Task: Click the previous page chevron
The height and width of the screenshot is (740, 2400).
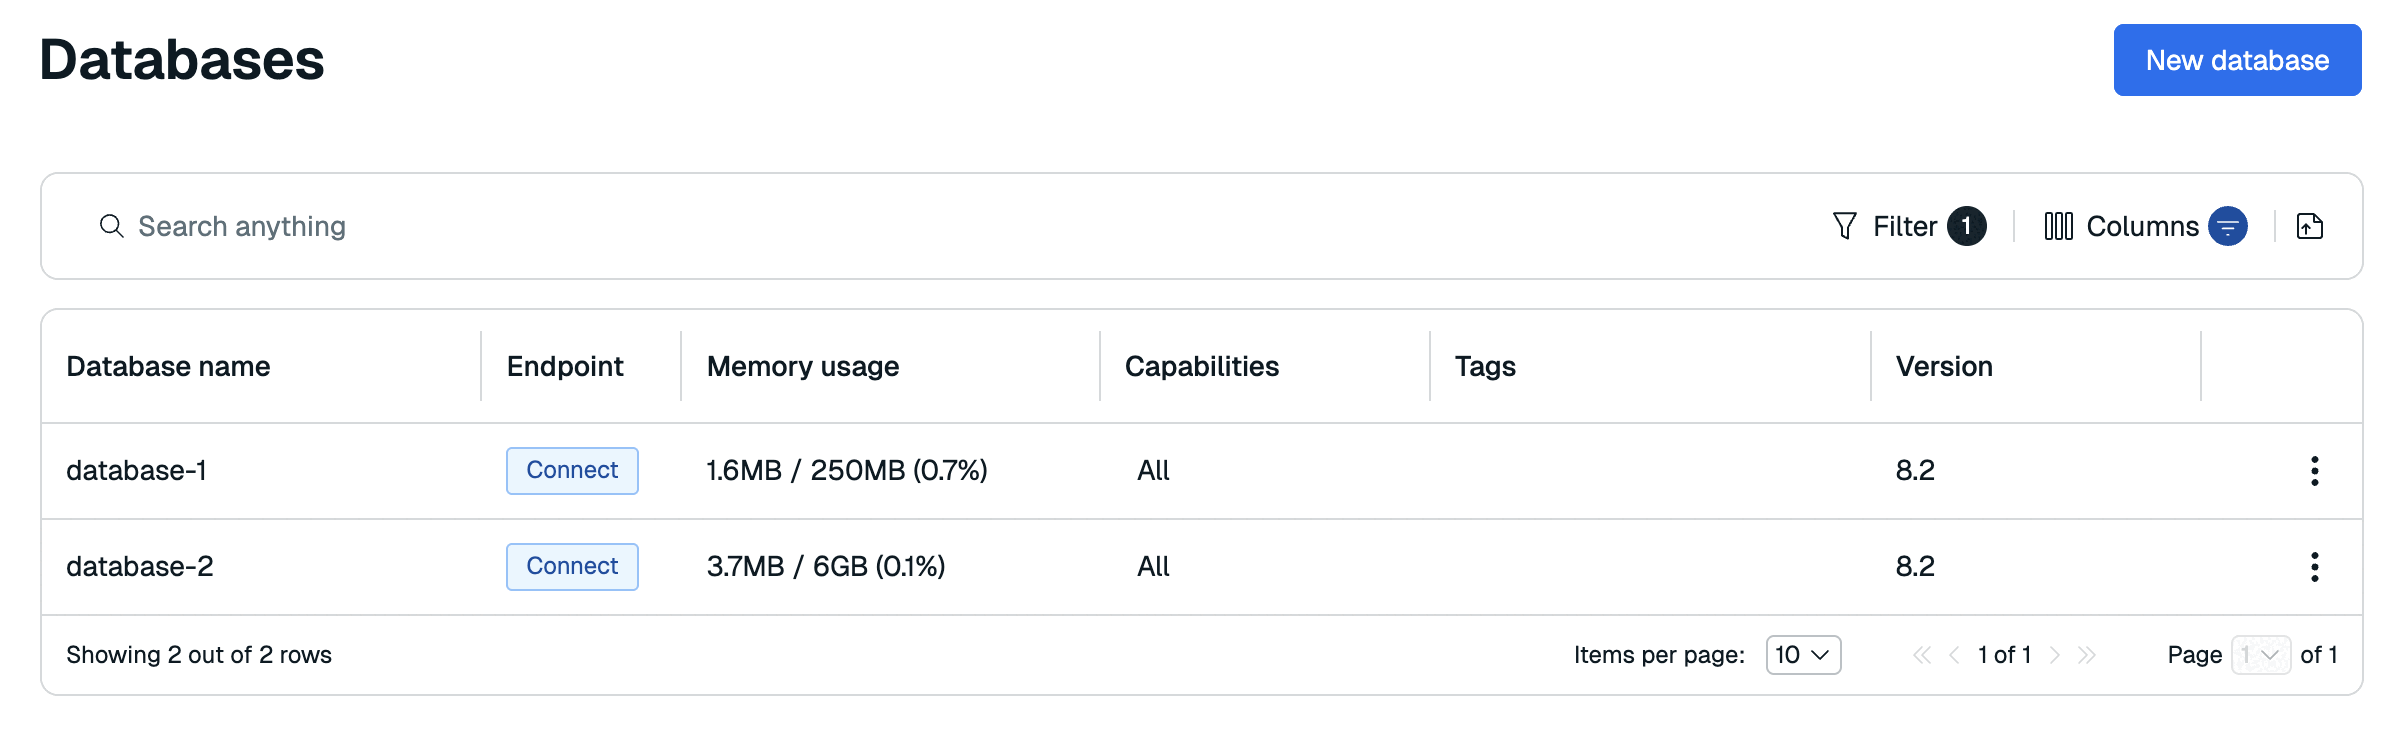Action: [1954, 654]
